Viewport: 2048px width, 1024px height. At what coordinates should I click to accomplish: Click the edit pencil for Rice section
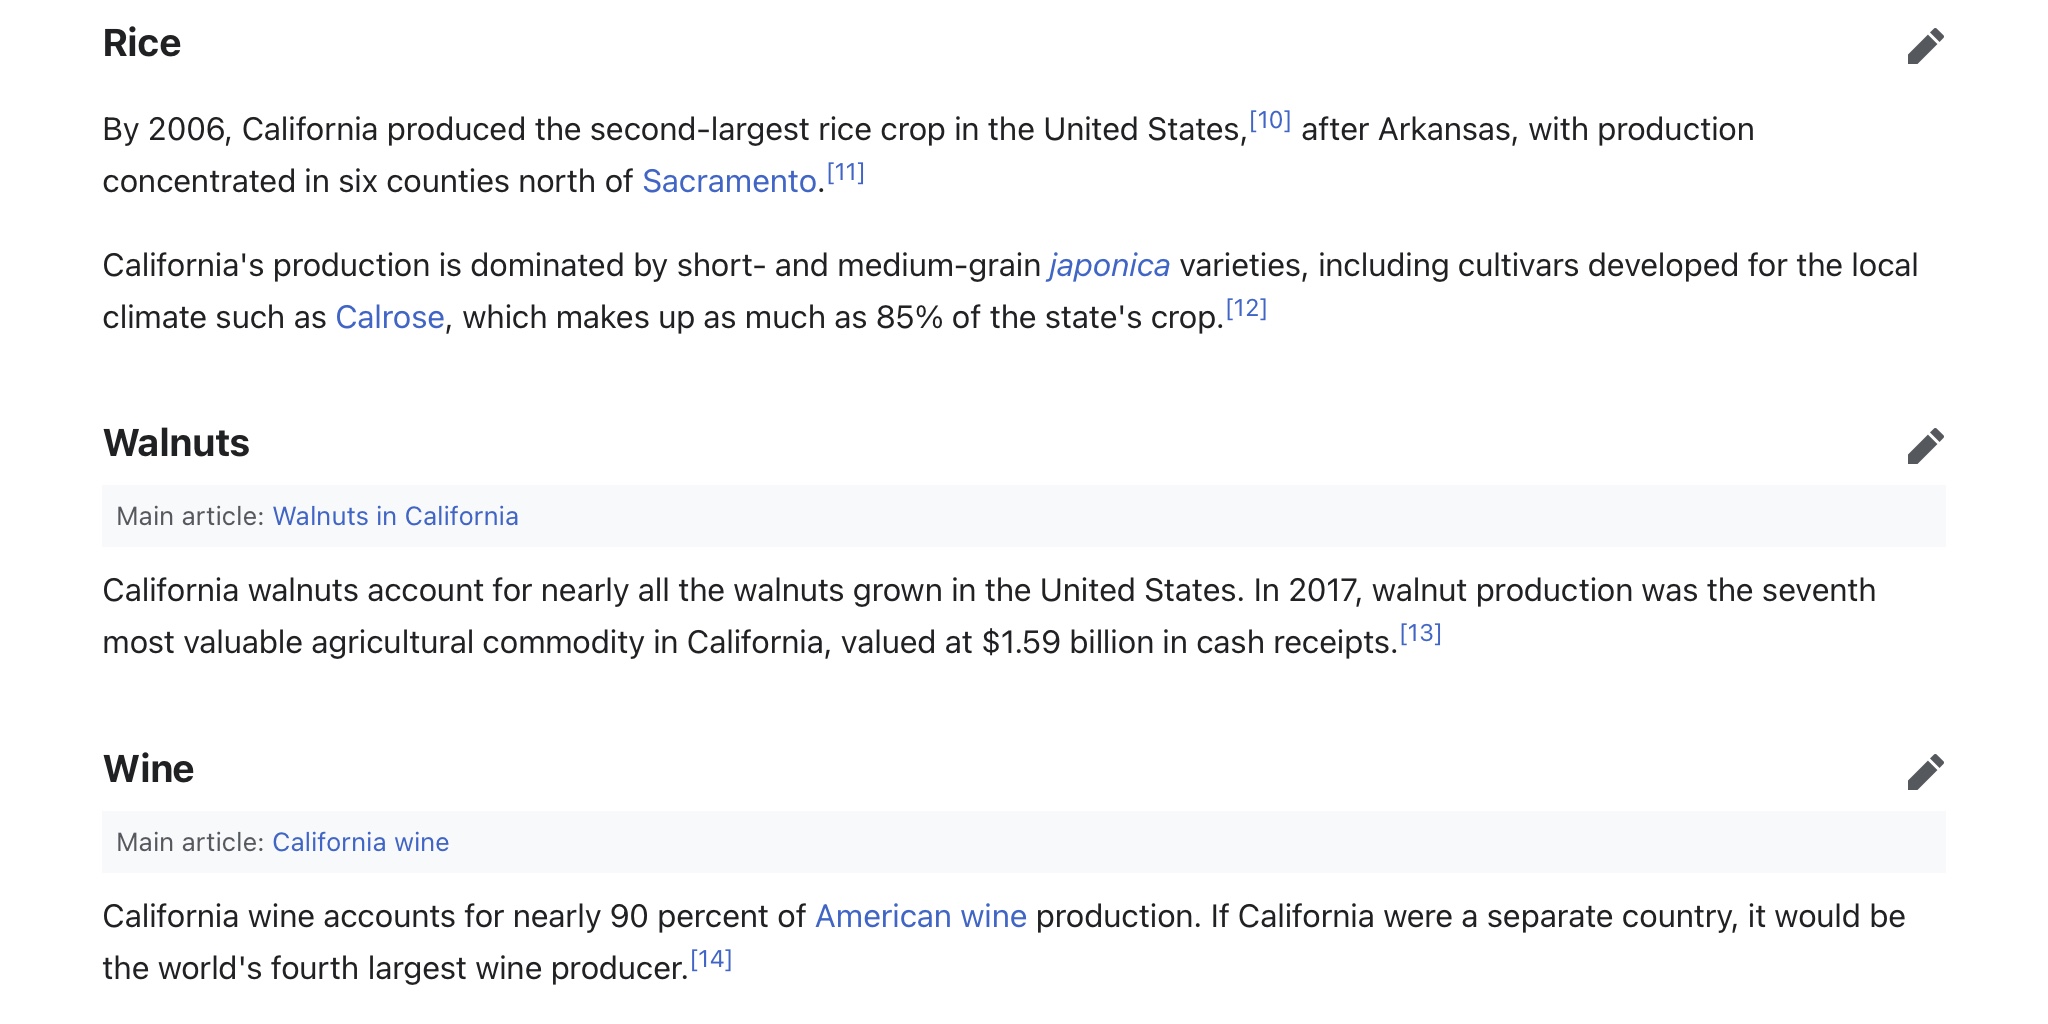tap(1925, 46)
